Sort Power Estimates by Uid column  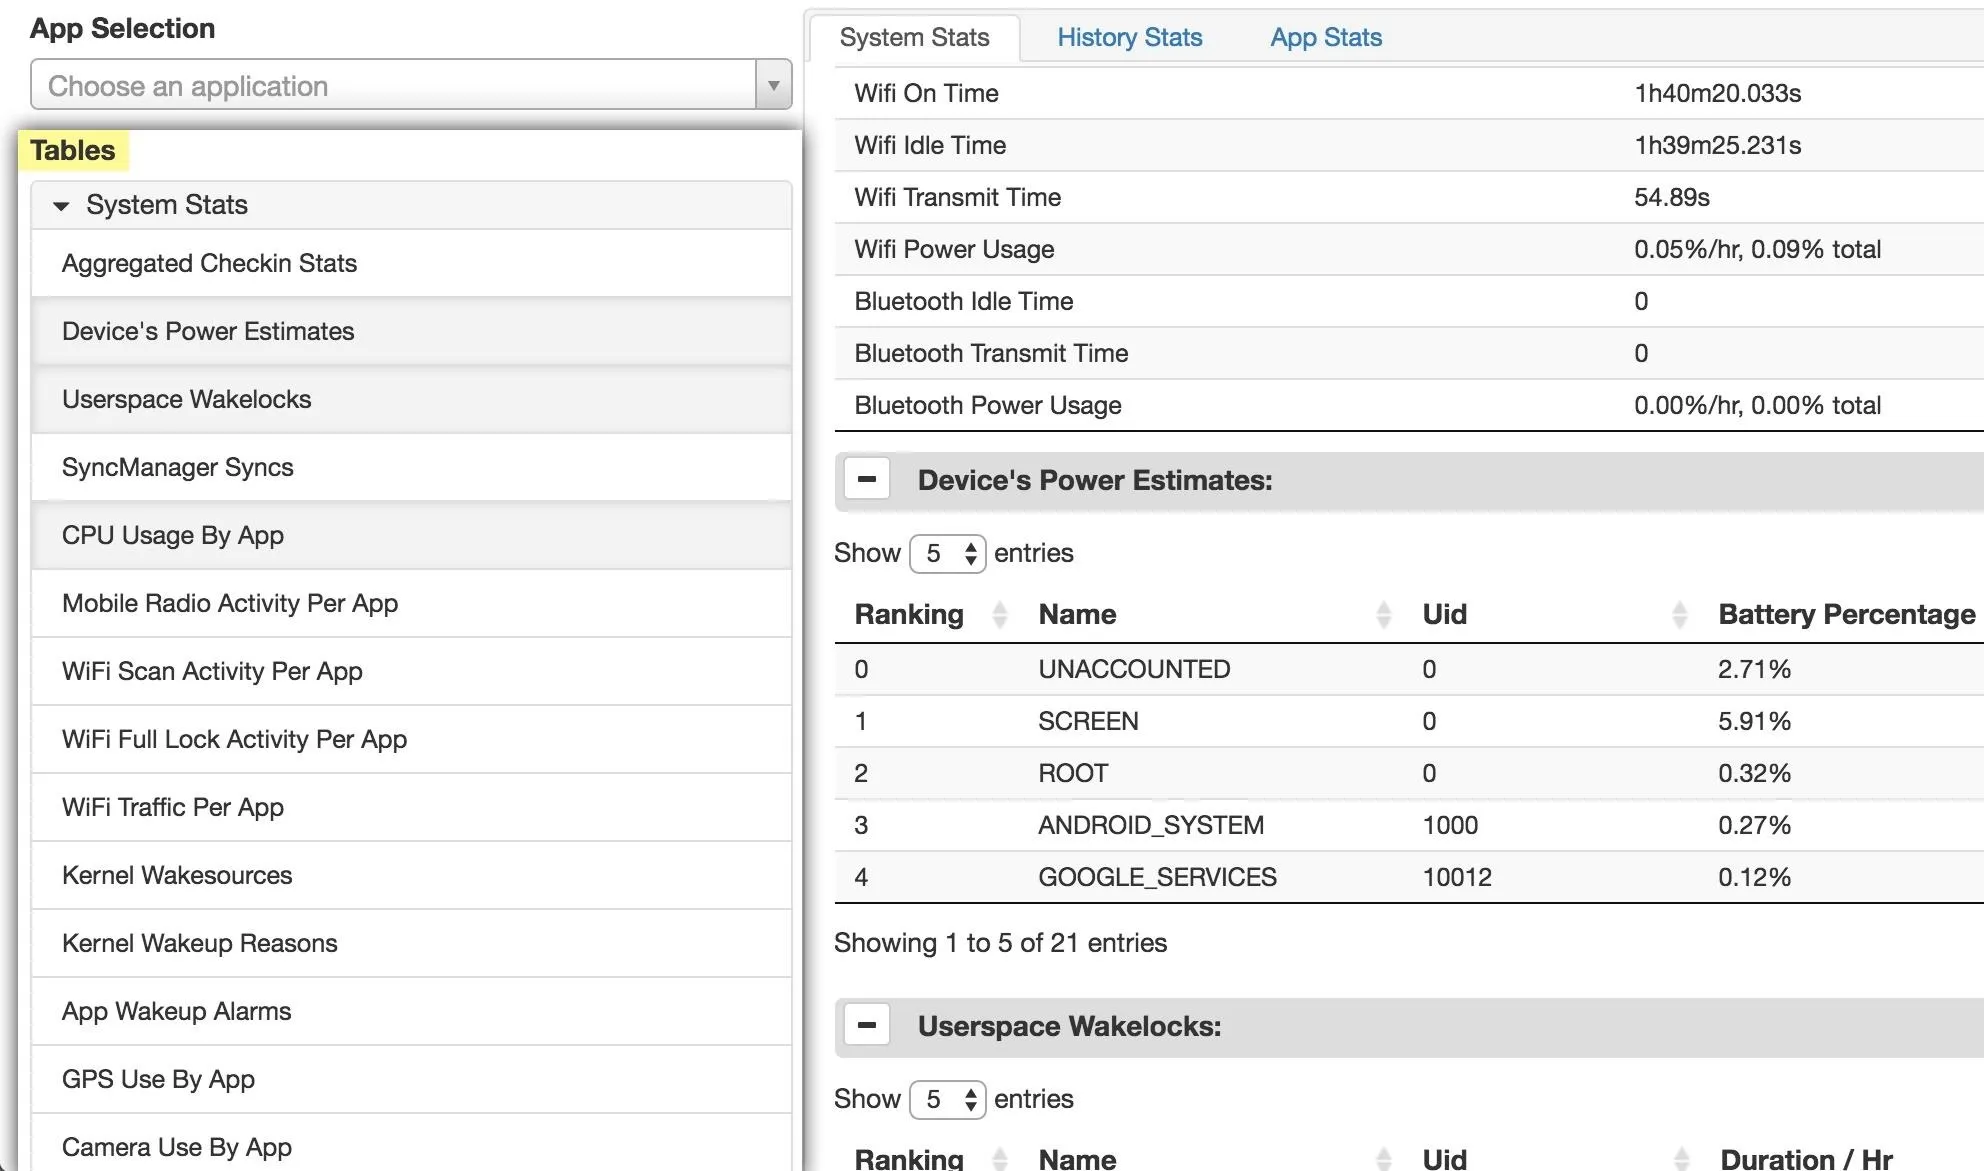pos(1551,614)
